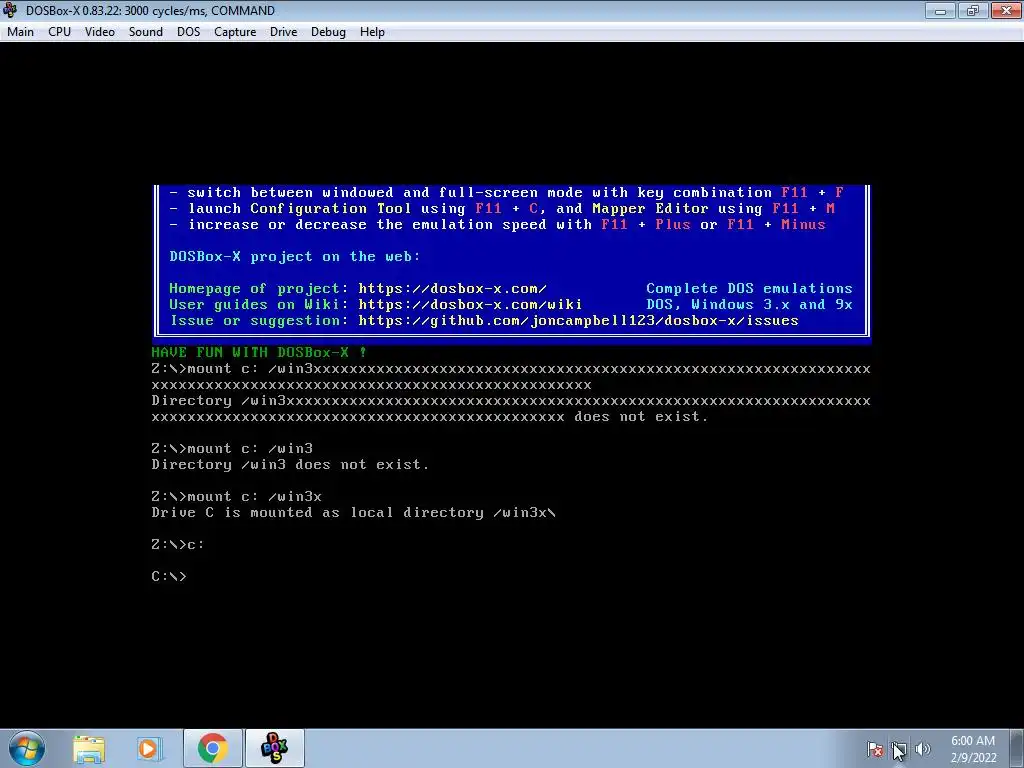This screenshot has width=1024, height=768.
Task: Click 'DOS, Windows 3.x and 9x' text
Action: (x=749, y=304)
